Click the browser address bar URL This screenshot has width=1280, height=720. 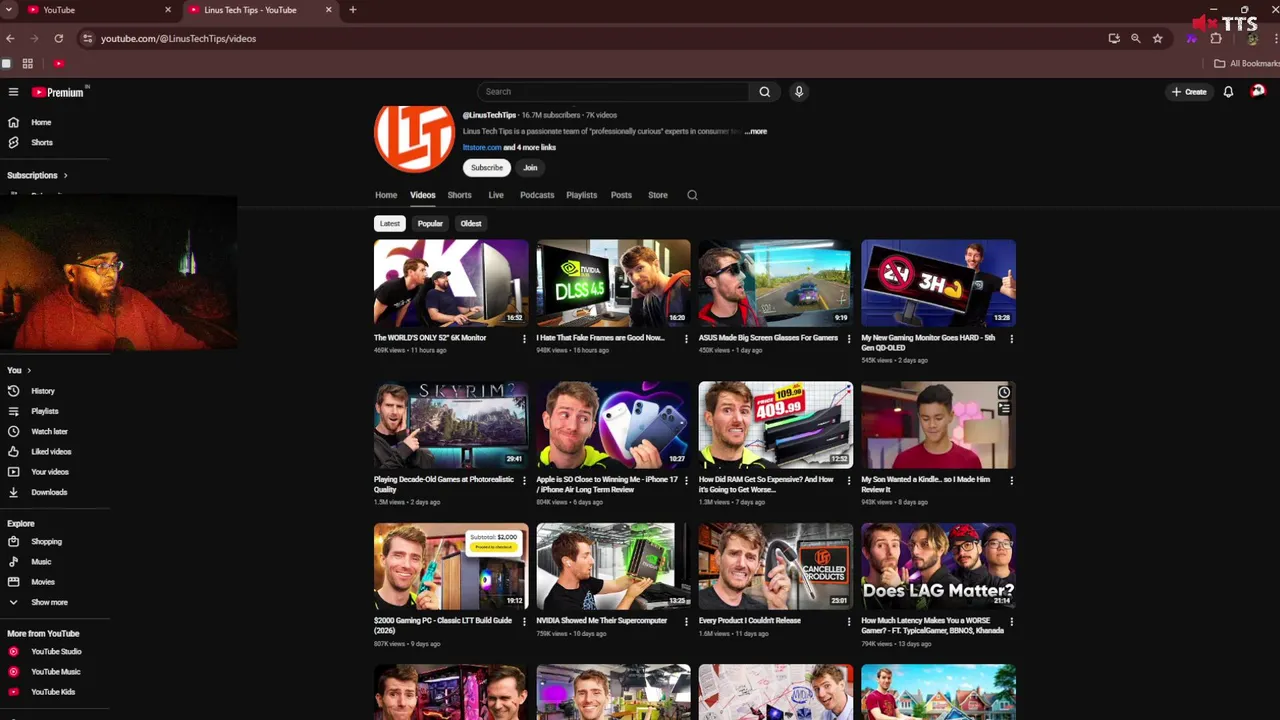coord(178,38)
